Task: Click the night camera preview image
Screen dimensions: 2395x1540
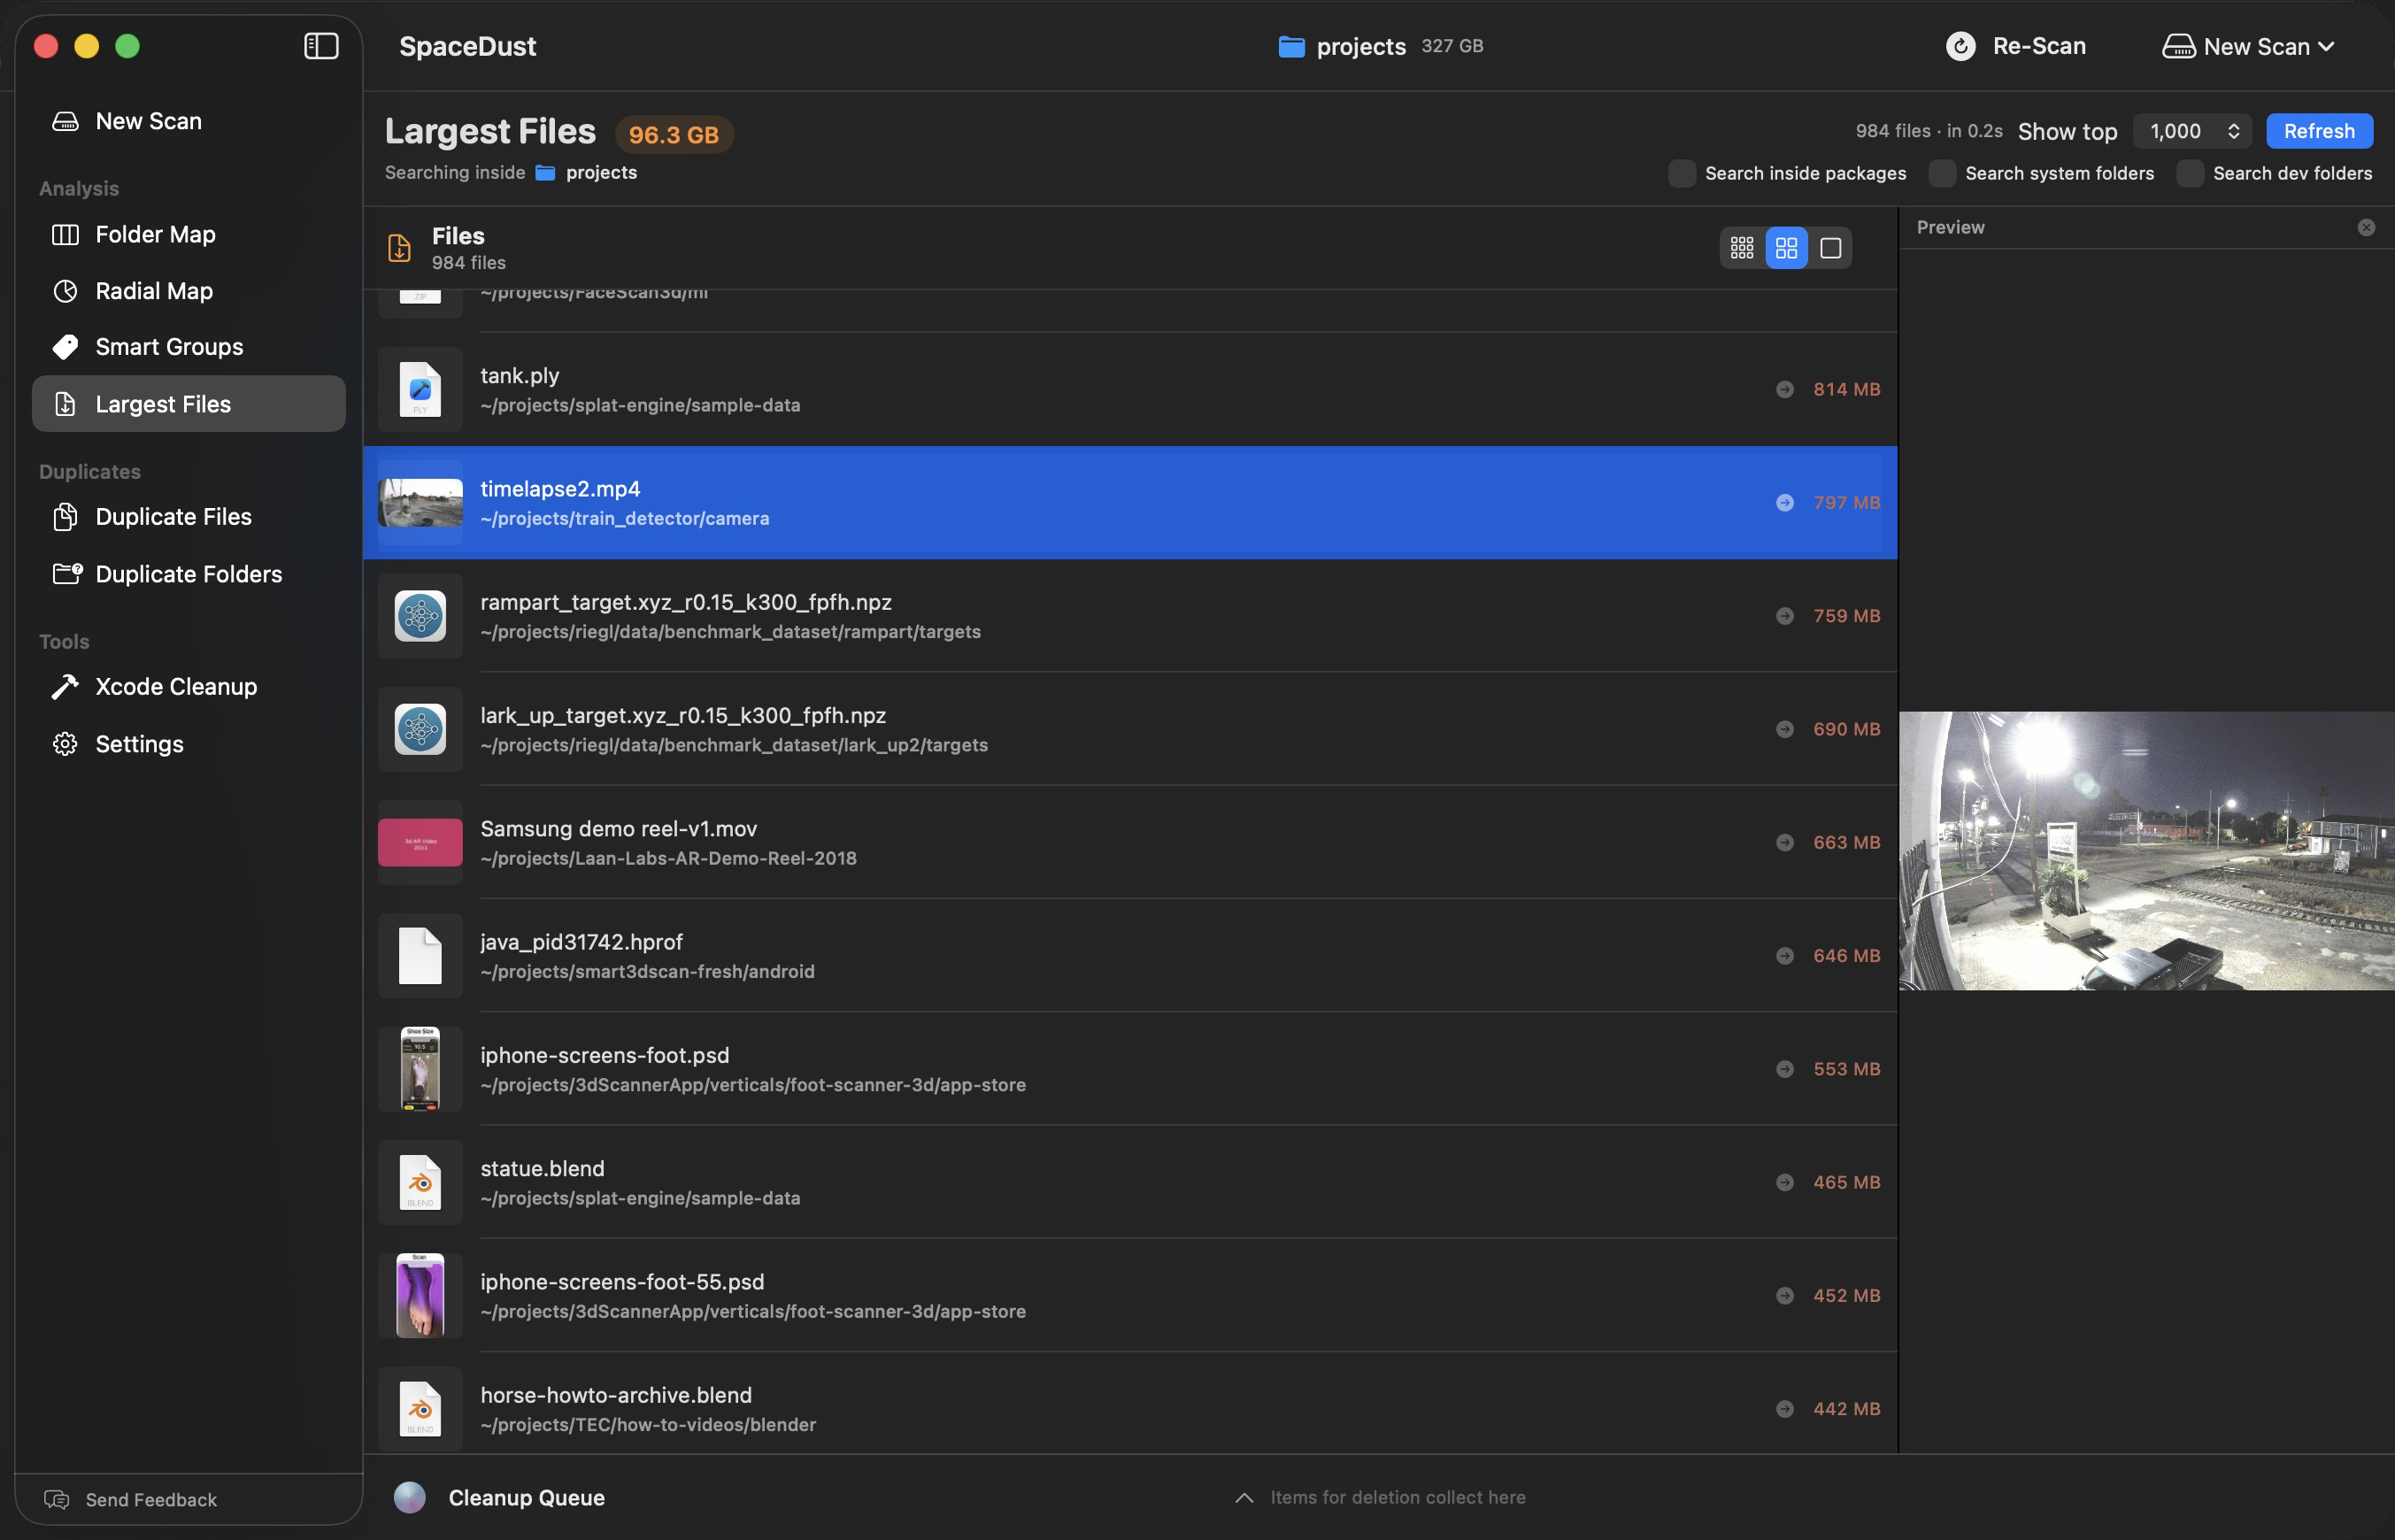Action: (x=2146, y=851)
